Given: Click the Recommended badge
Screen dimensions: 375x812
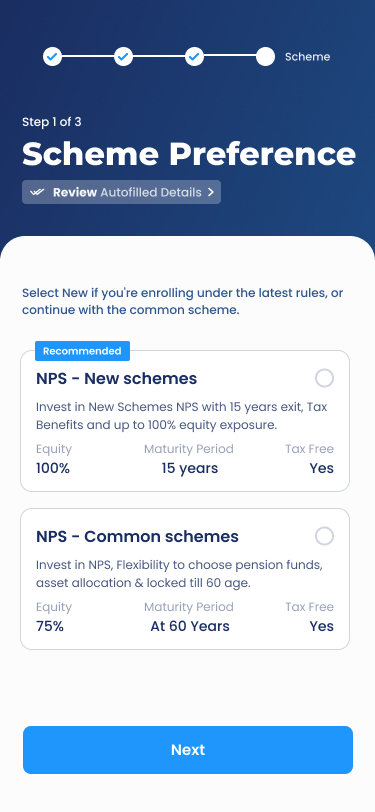Looking at the screenshot, I should click(82, 351).
